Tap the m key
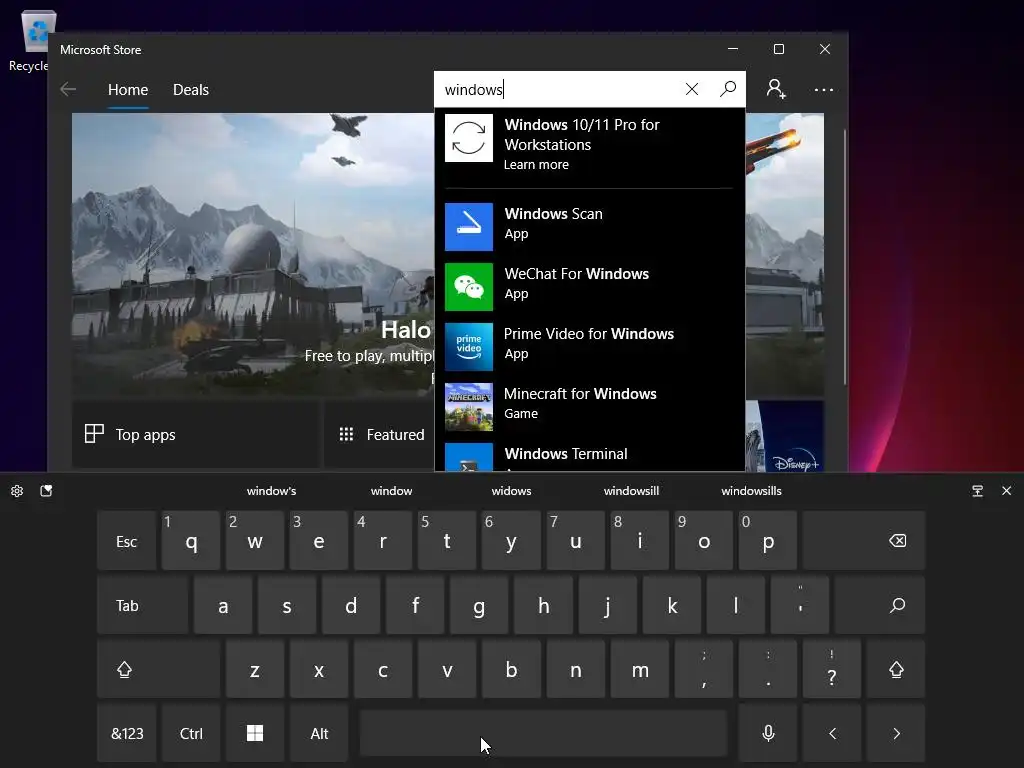The image size is (1024, 768). (x=640, y=669)
